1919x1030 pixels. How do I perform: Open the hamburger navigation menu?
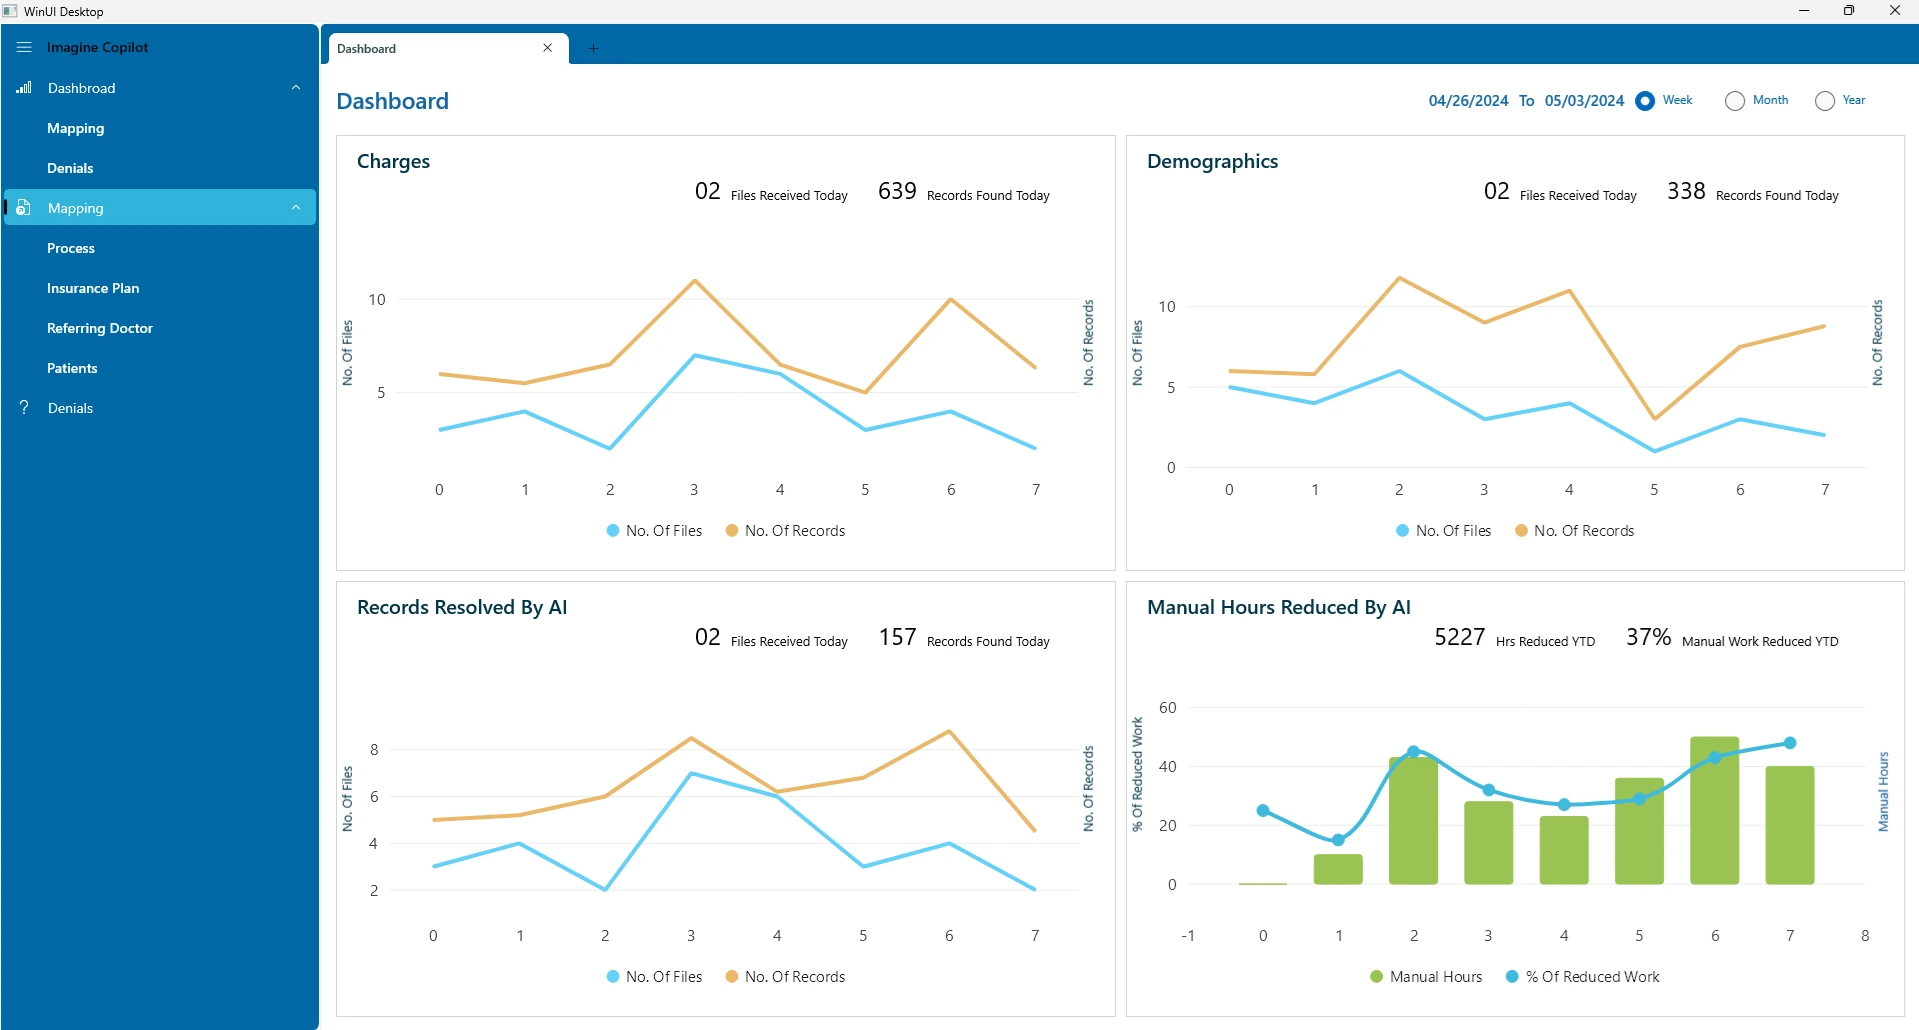[24, 47]
